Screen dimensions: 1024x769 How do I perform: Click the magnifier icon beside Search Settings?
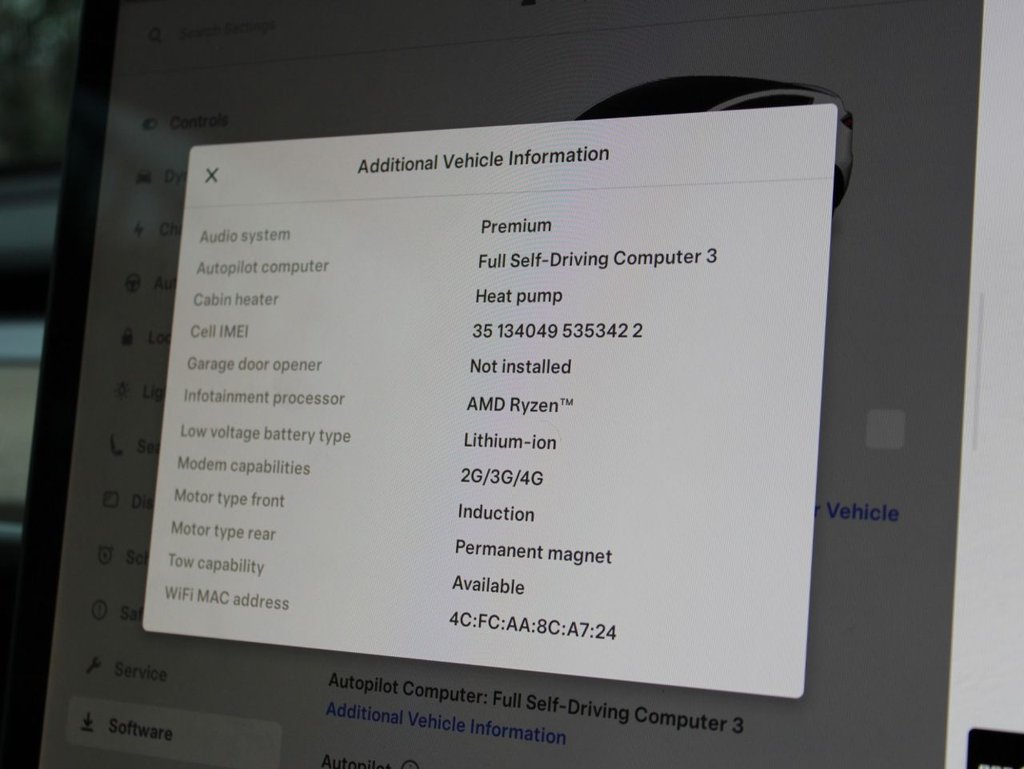tap(155, 35)
